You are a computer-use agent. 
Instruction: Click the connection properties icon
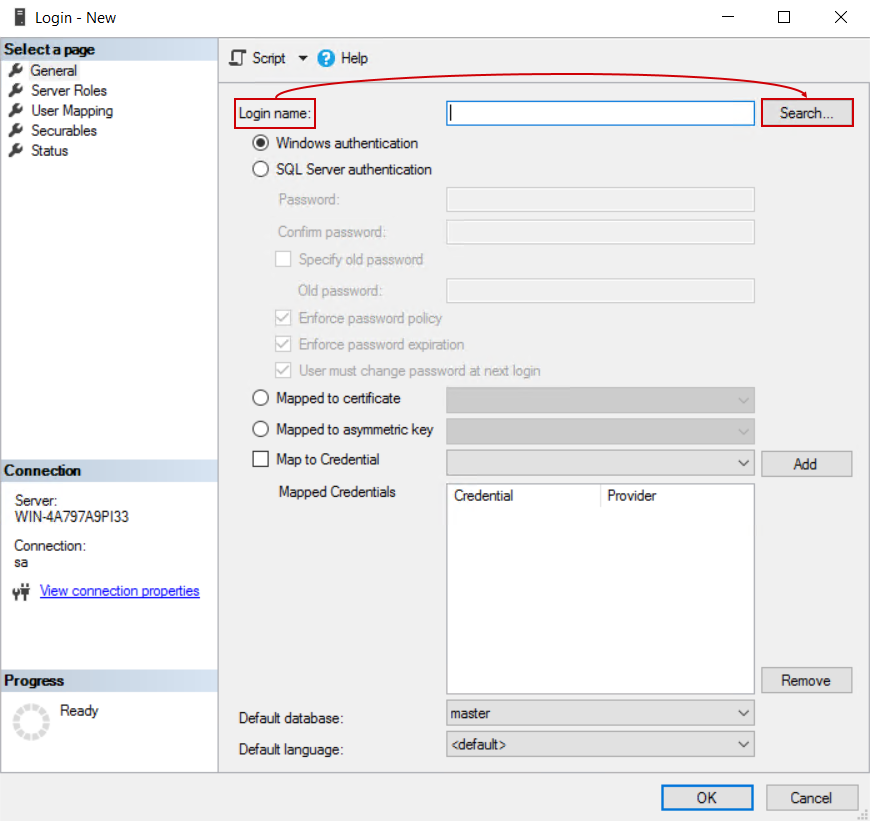click(x=22, y=592)
